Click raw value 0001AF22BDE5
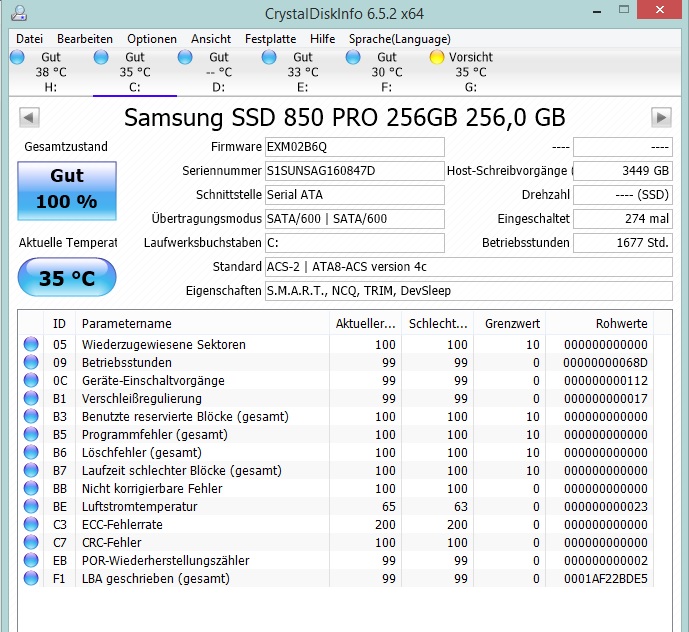689x632 pixels. (606, 579)
